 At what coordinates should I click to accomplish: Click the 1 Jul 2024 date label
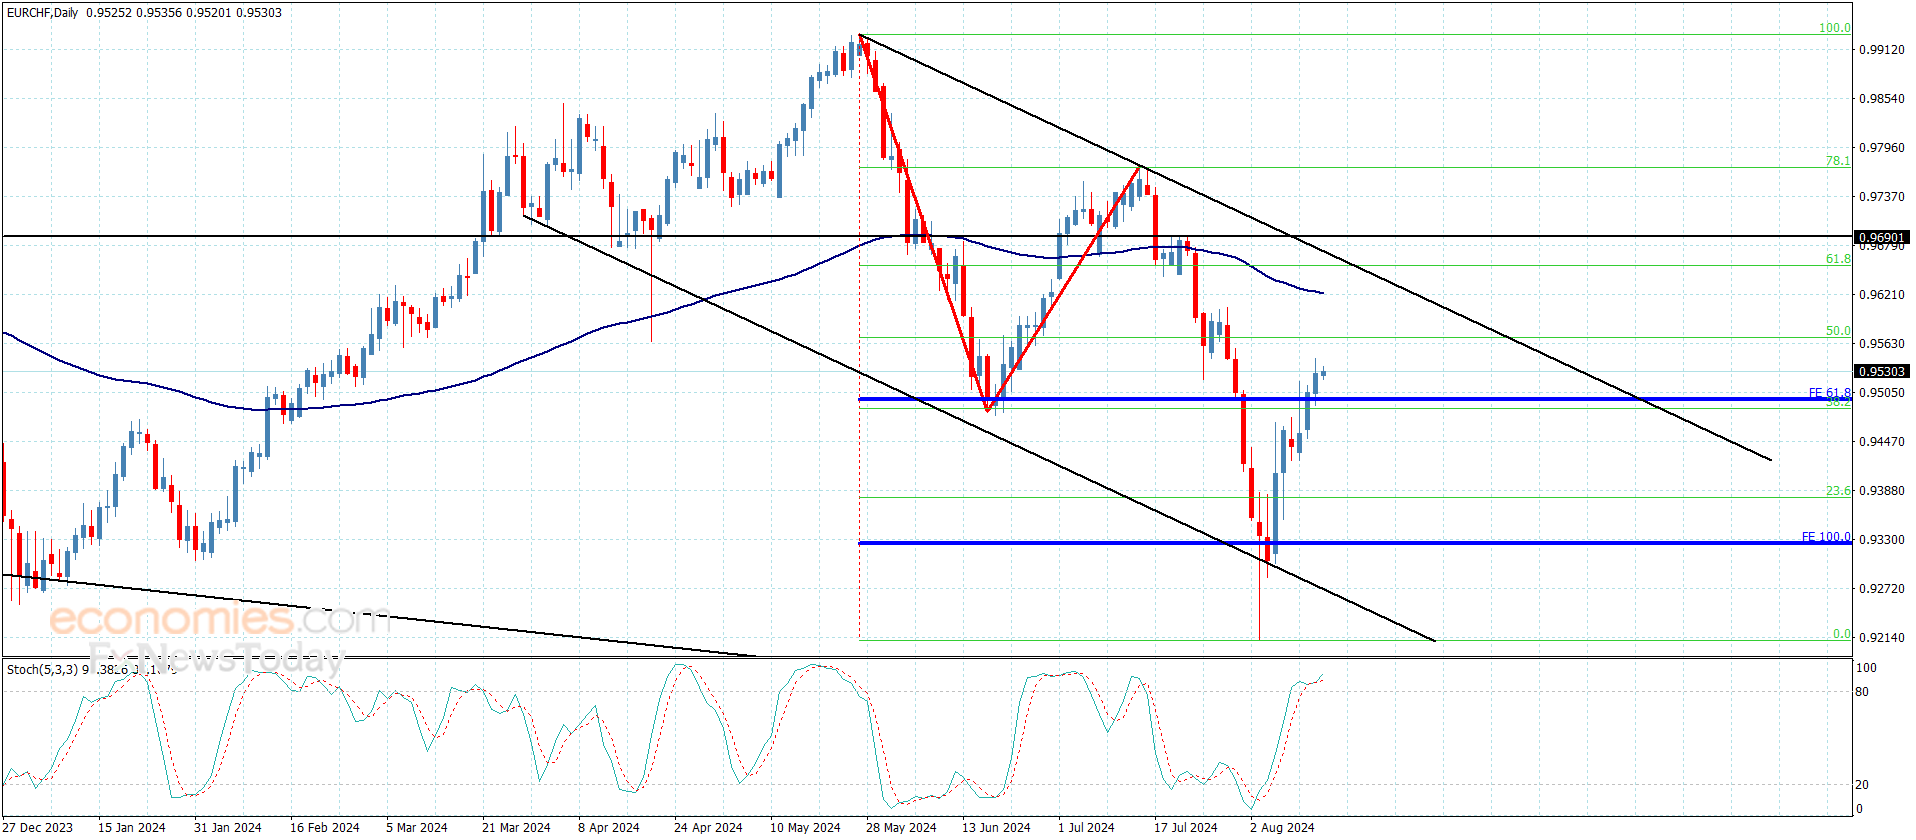[x=1086, y=827]
